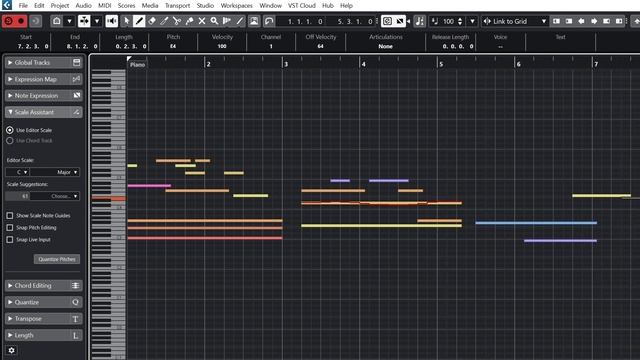Viewport: 640px width, 360px height.
Task: Open Scale Suggestions Choose dropdown
Action: [55, 196]
